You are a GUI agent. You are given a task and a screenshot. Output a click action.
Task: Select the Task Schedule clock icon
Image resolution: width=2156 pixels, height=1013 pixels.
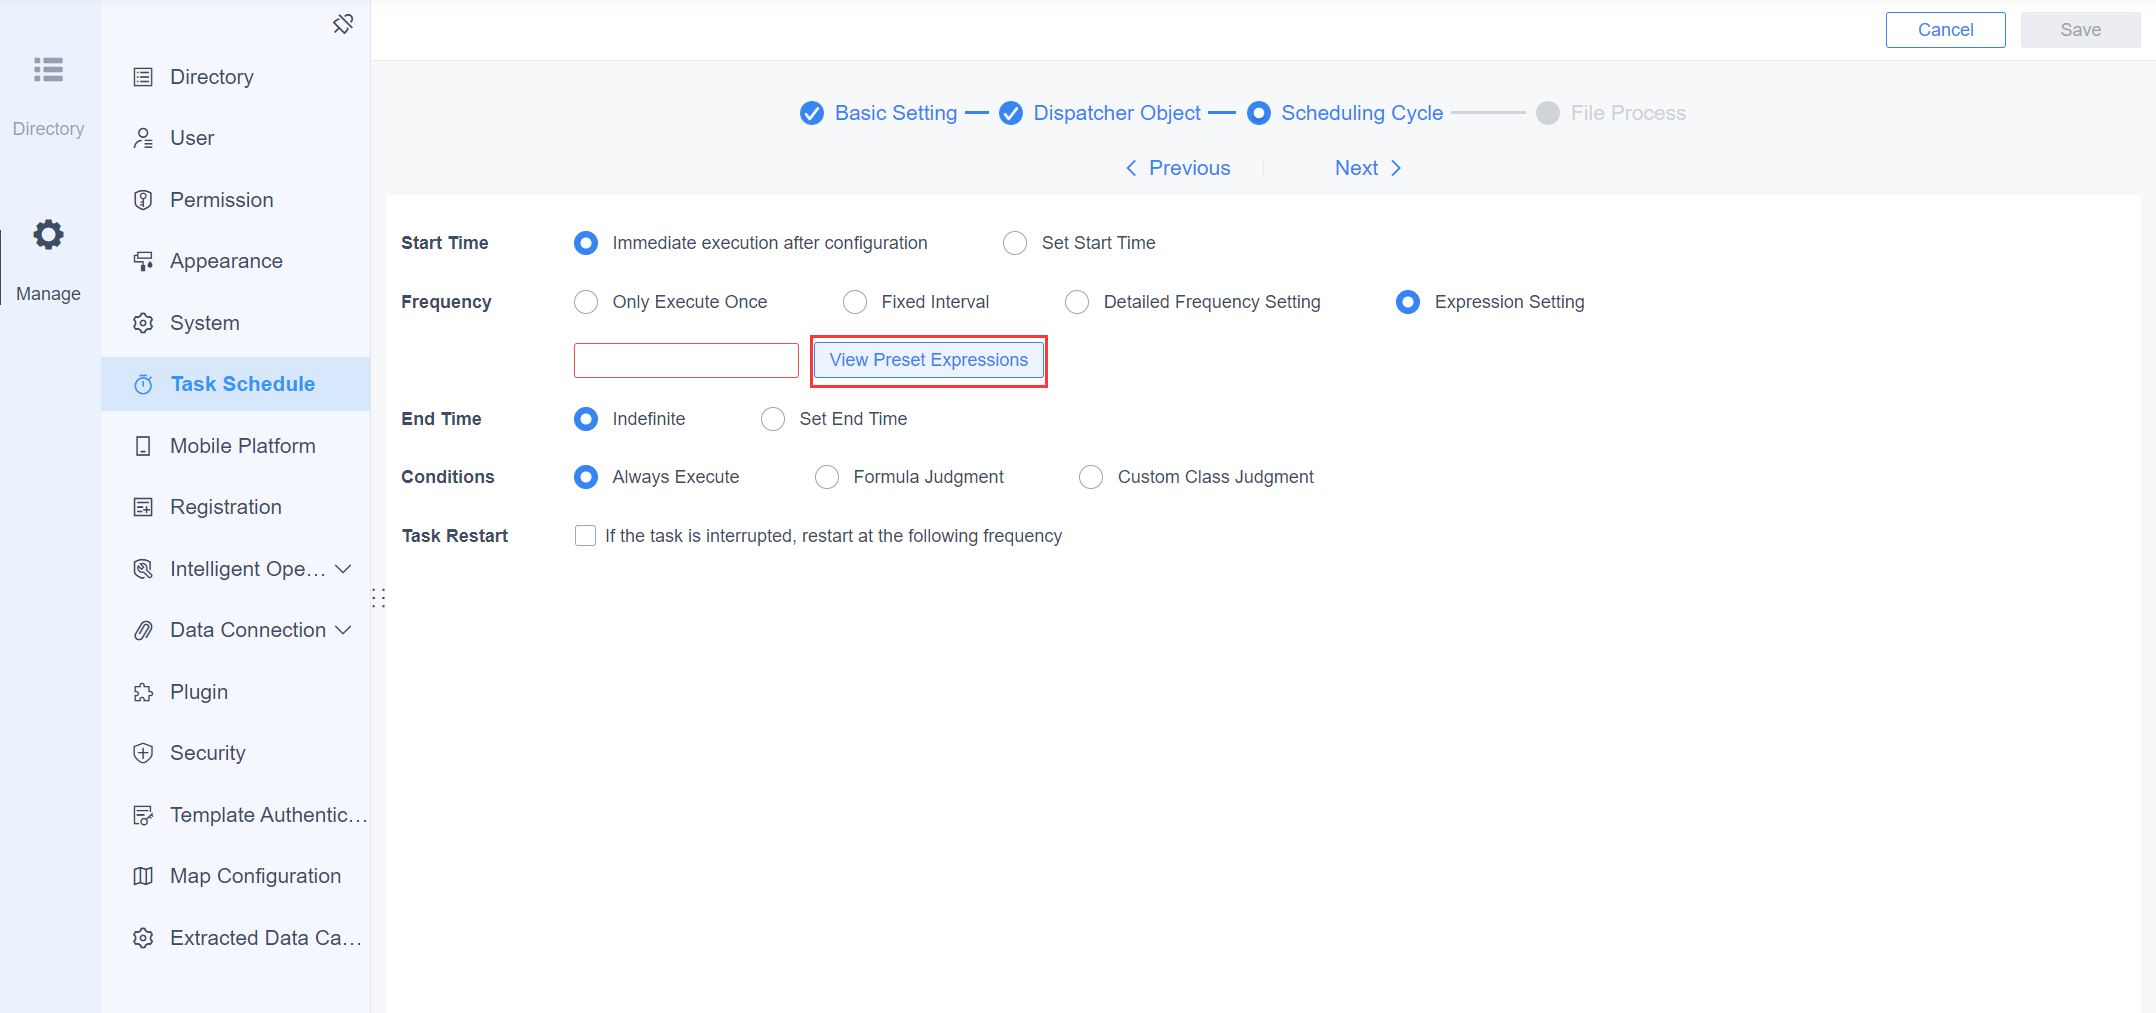145,384
